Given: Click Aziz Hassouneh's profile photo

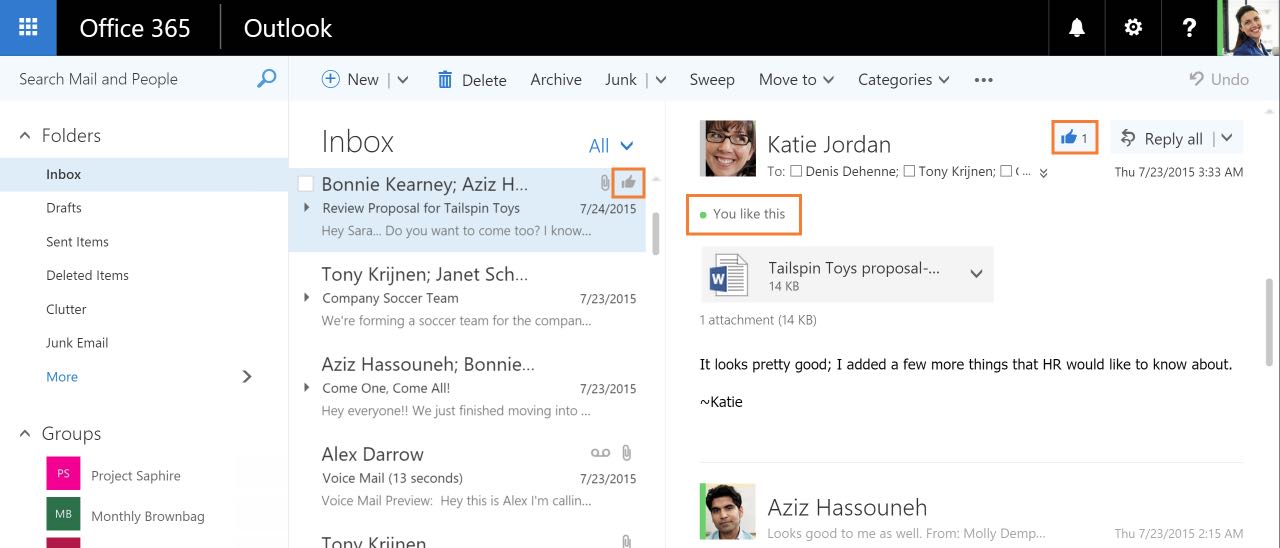Looking at the screenshot, I should point(728,514).
